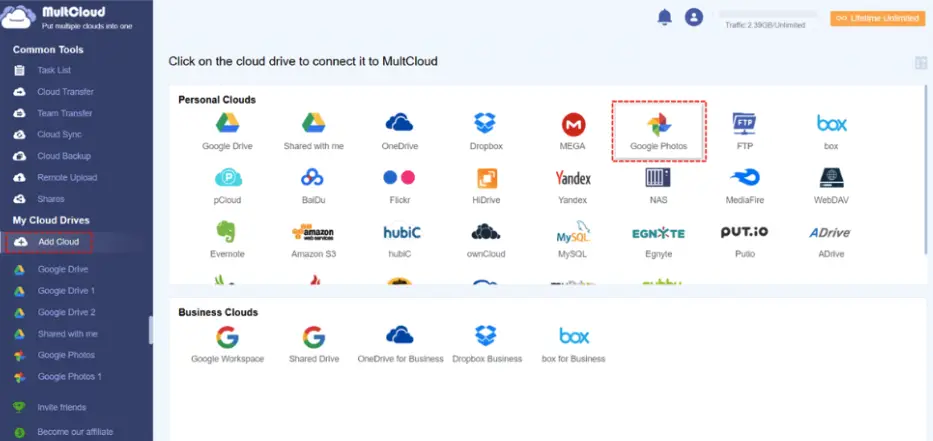This screenshot has height=441, width=933.
Task: Select the MediaFire cloud icon
Action: tap(744, 185)
